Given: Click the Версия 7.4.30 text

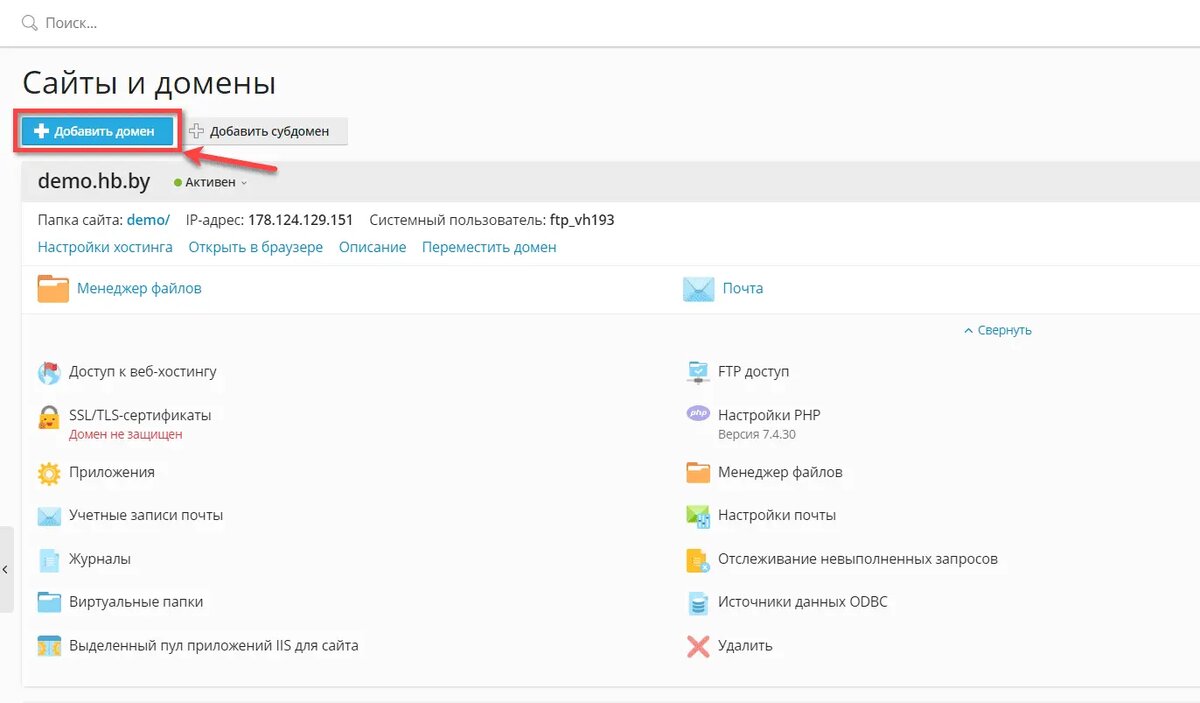Looking at the screenshot, I should click(x=757, y=435).
